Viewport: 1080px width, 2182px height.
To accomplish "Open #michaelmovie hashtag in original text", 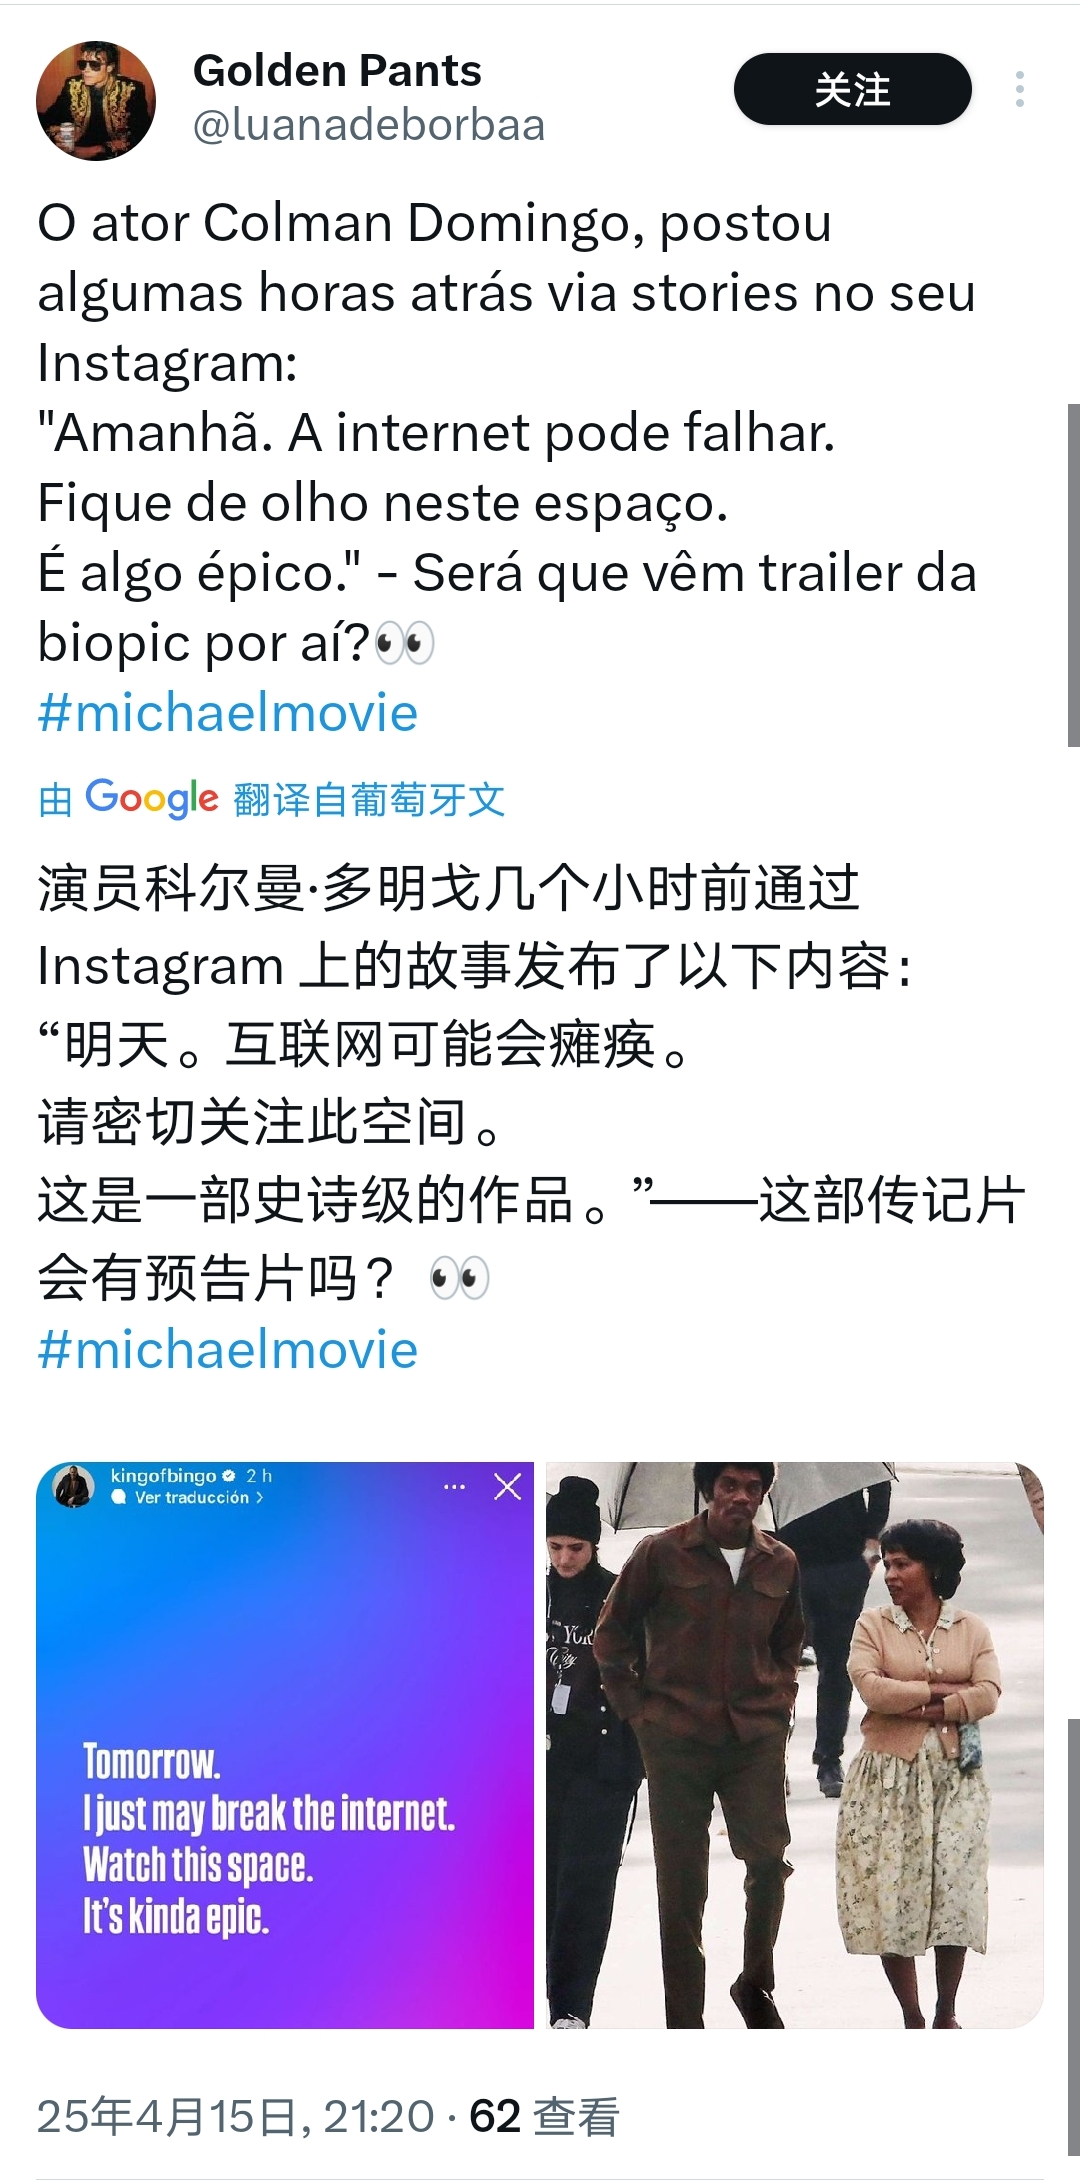I will pos(228,713).
